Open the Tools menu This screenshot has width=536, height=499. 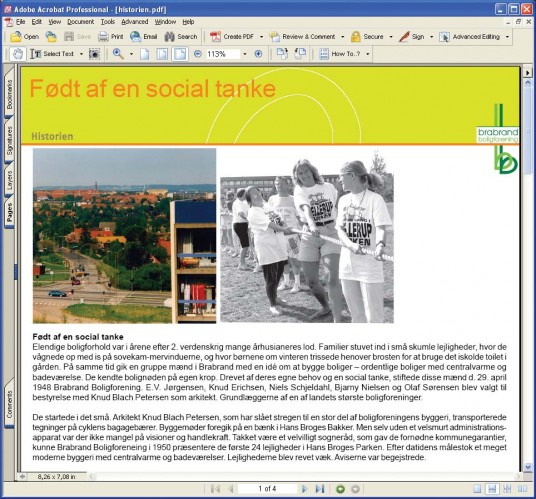108,22
